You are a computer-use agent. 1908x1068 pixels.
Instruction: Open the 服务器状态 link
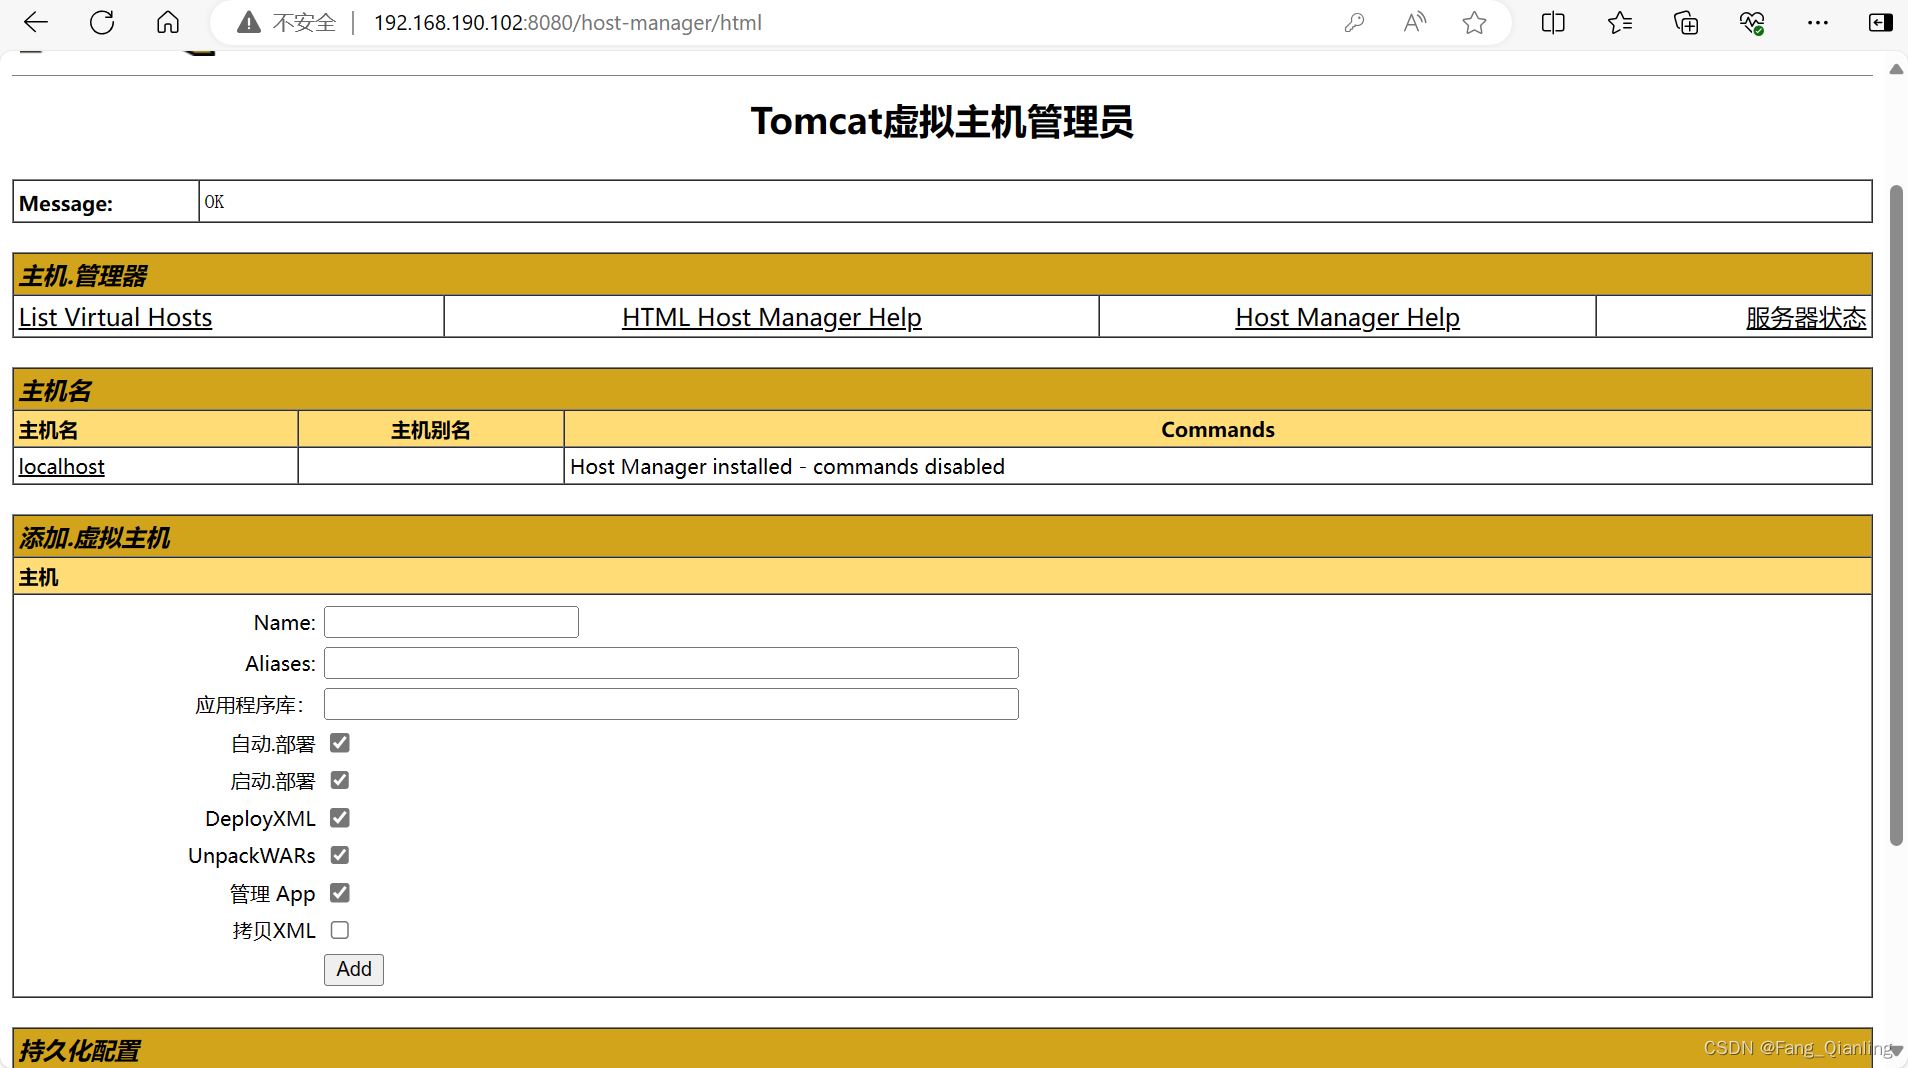(x=1805, y=317)
